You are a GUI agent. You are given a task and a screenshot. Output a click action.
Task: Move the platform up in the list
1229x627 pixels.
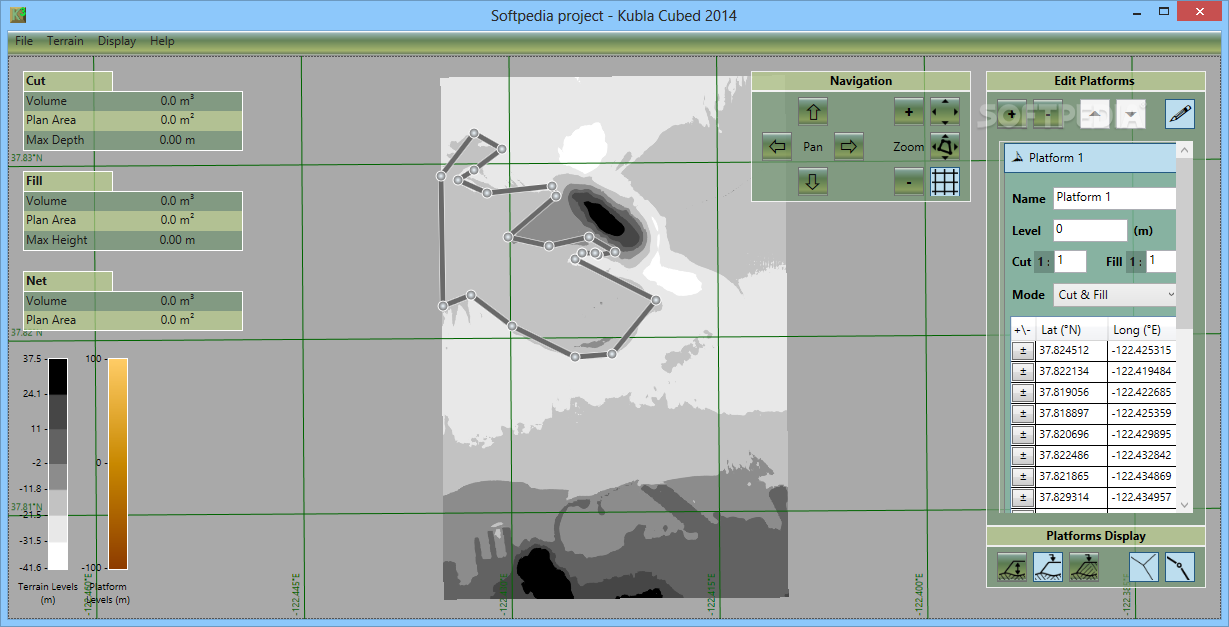pos(1095,114)
